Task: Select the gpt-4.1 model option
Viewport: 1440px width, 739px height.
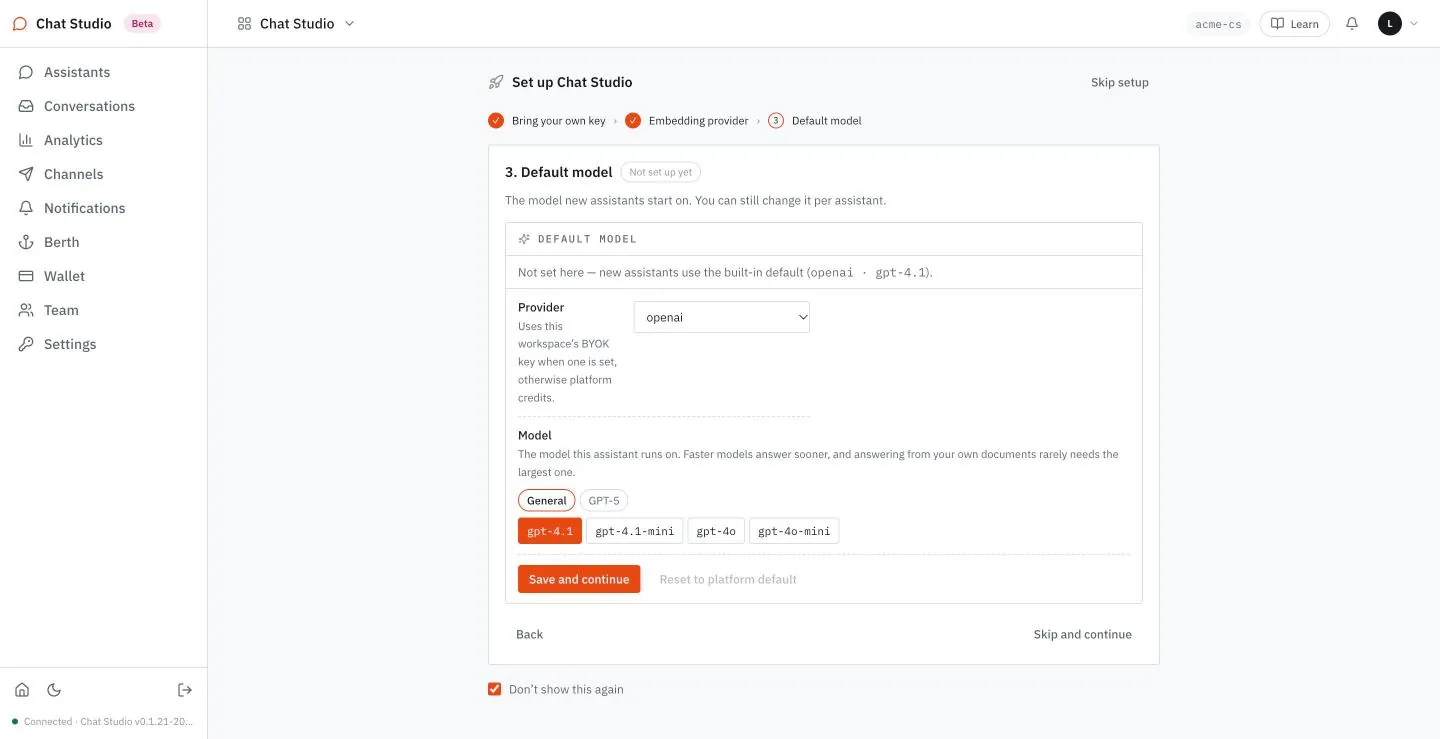Action: 550,531
